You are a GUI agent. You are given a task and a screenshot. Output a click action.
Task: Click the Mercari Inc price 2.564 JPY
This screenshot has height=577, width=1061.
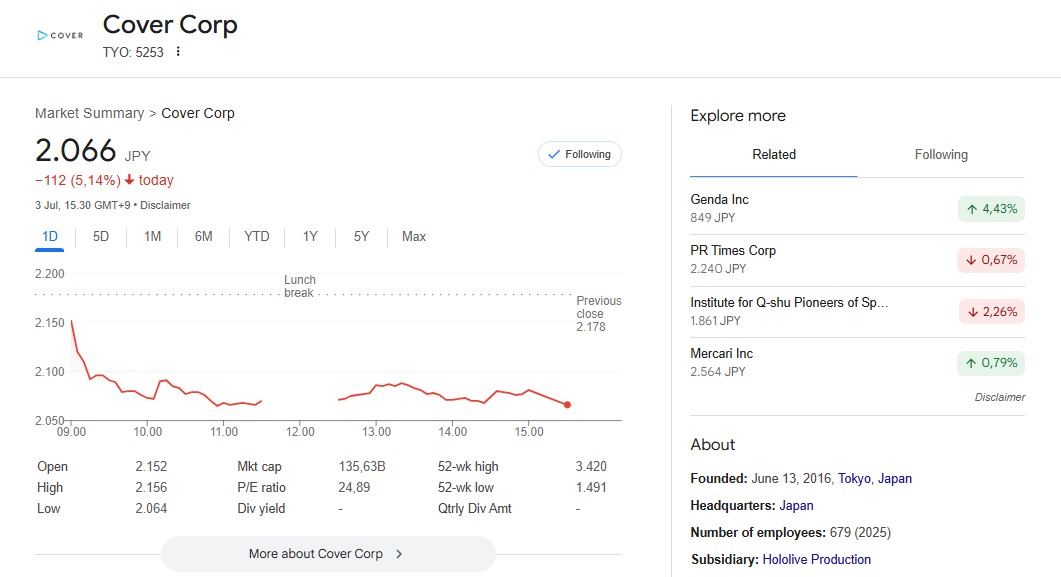[718, 371]
